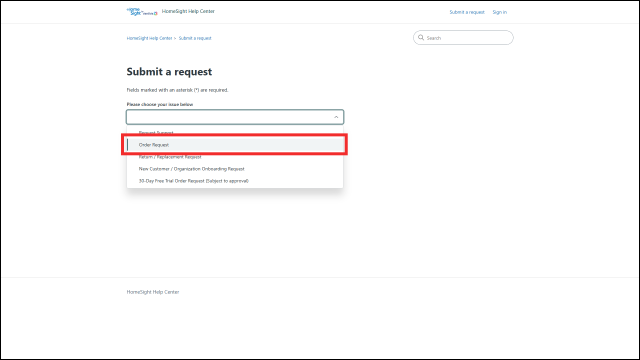Click the Submit a request breadcrumb
Screen dimensions: 640x360
click(x=195, y=38)
